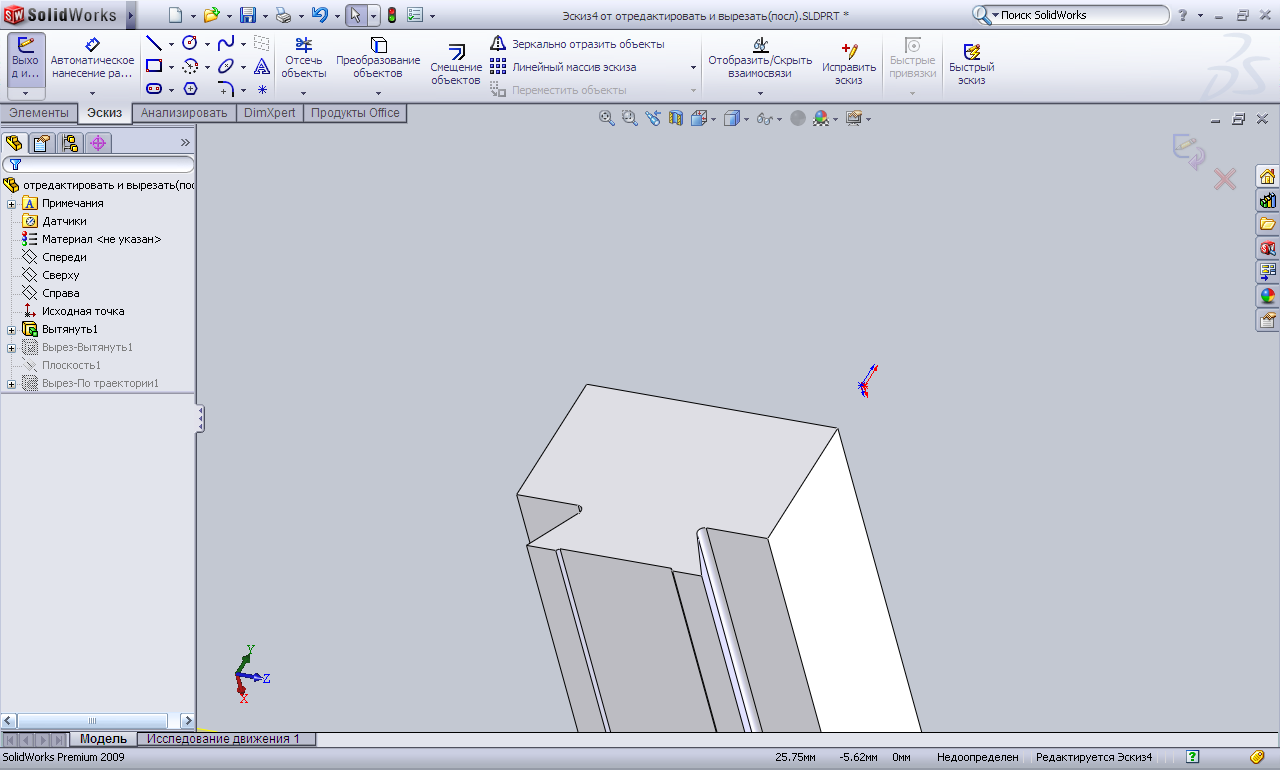Screen dimensions: 1280x770
Task: Open the DimXpertManager panel tab
Action: tap(98, 143)
